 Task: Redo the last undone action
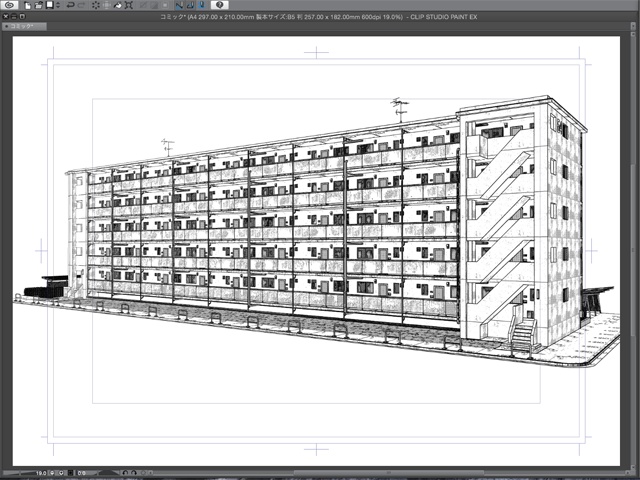81,5
